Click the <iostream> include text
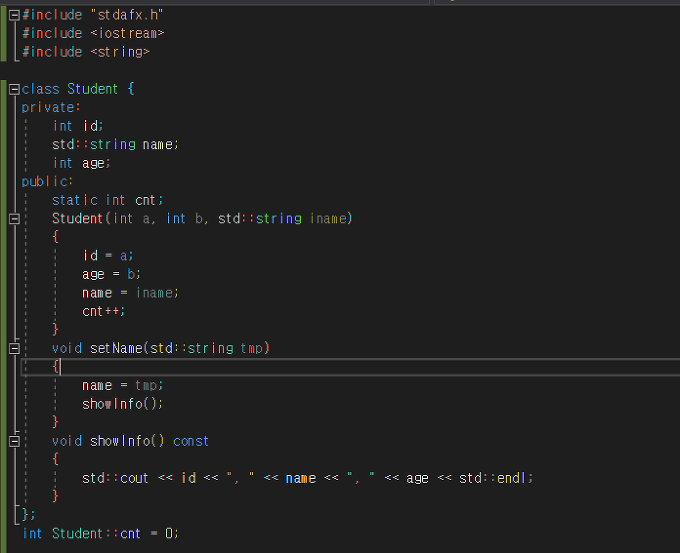 click(x=128, y=33)
